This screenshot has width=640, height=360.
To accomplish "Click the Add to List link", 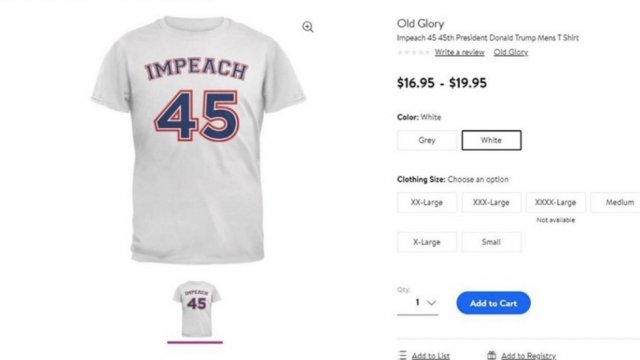I will (x=431, y=356).
